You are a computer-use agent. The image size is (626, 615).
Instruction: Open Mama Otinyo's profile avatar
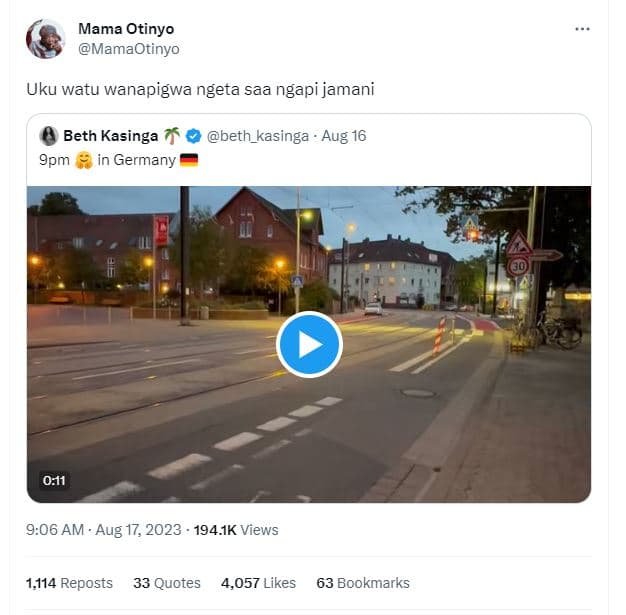tap(46, 39)
